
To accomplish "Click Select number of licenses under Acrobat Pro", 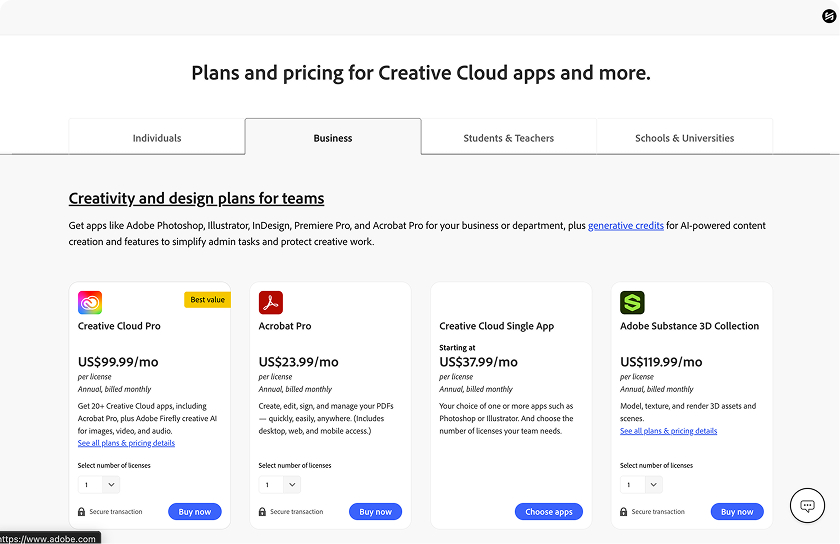I will pos(295,466).
